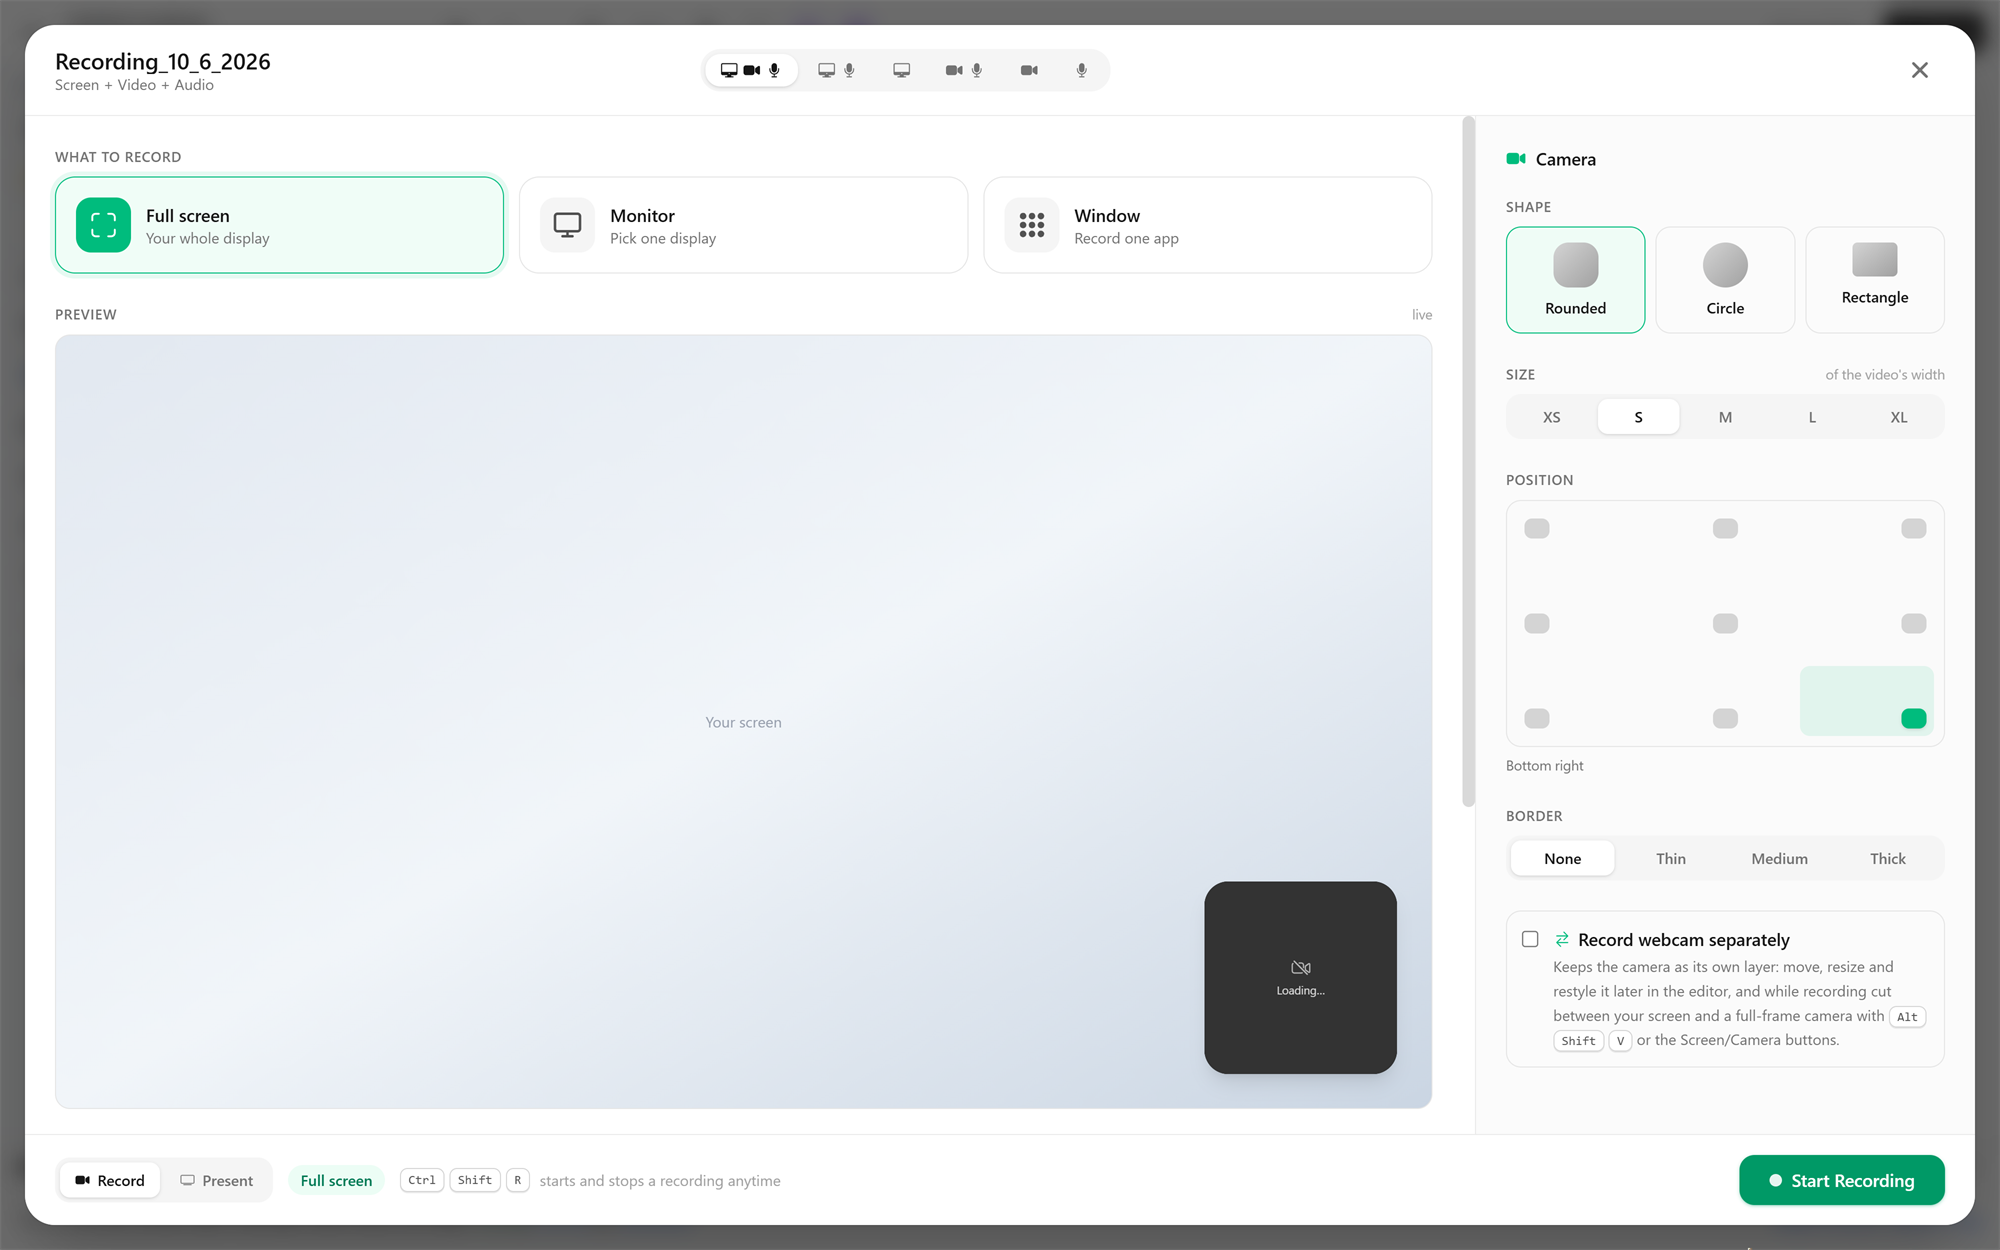Select Audio only recording mode

(x=1081, y=70)
